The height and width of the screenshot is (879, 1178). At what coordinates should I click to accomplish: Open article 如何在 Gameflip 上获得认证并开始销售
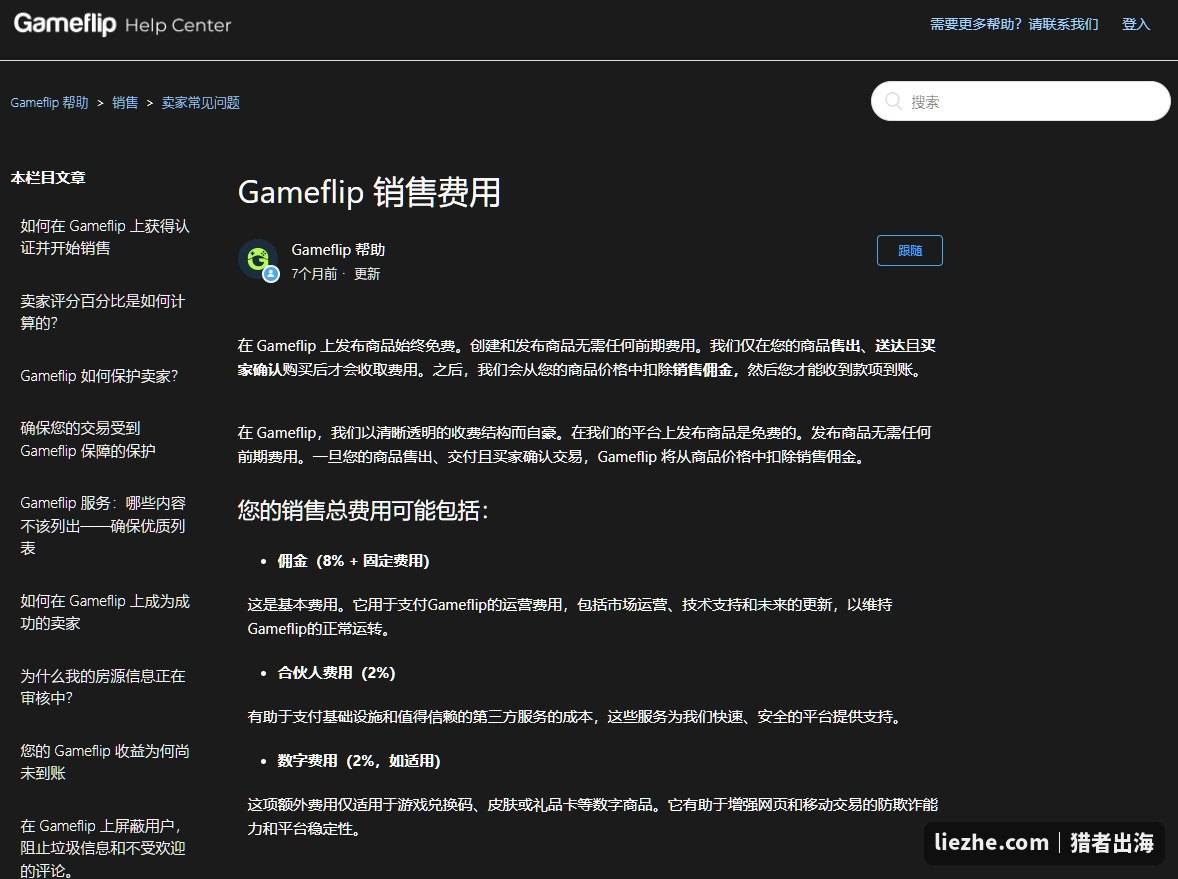(105, 237)
